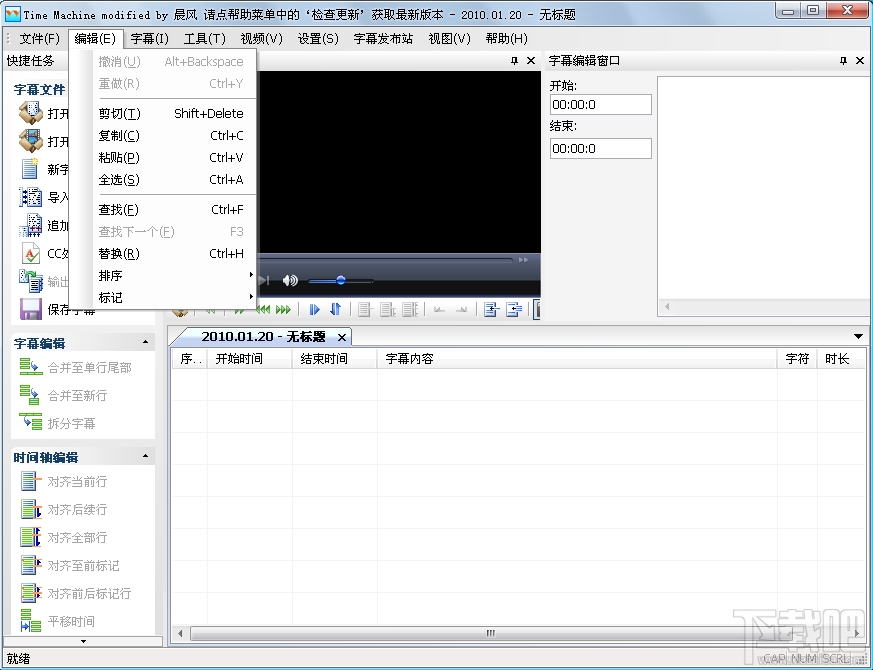Screen dimensions: 873x670
Task: Open the 文件(F) menu
Action: click(x=40, y=38)
